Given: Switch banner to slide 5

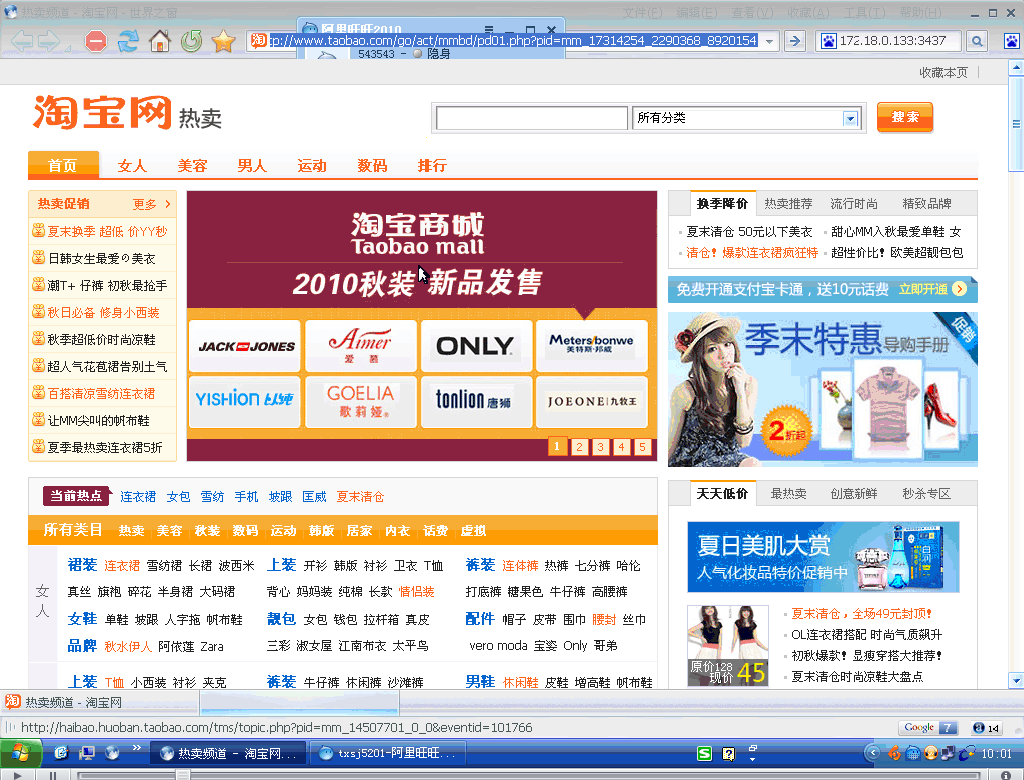Looking at the screenshot, I should pos(642,447).
